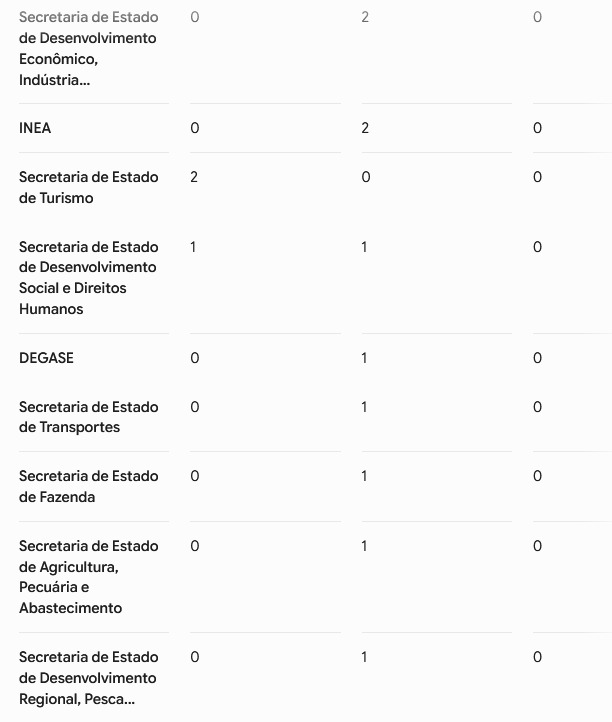The height and width of the screenshot is (722, 612).
Task: Select the INEA row label
Action: pyautogui.click(x=35, y=128)
